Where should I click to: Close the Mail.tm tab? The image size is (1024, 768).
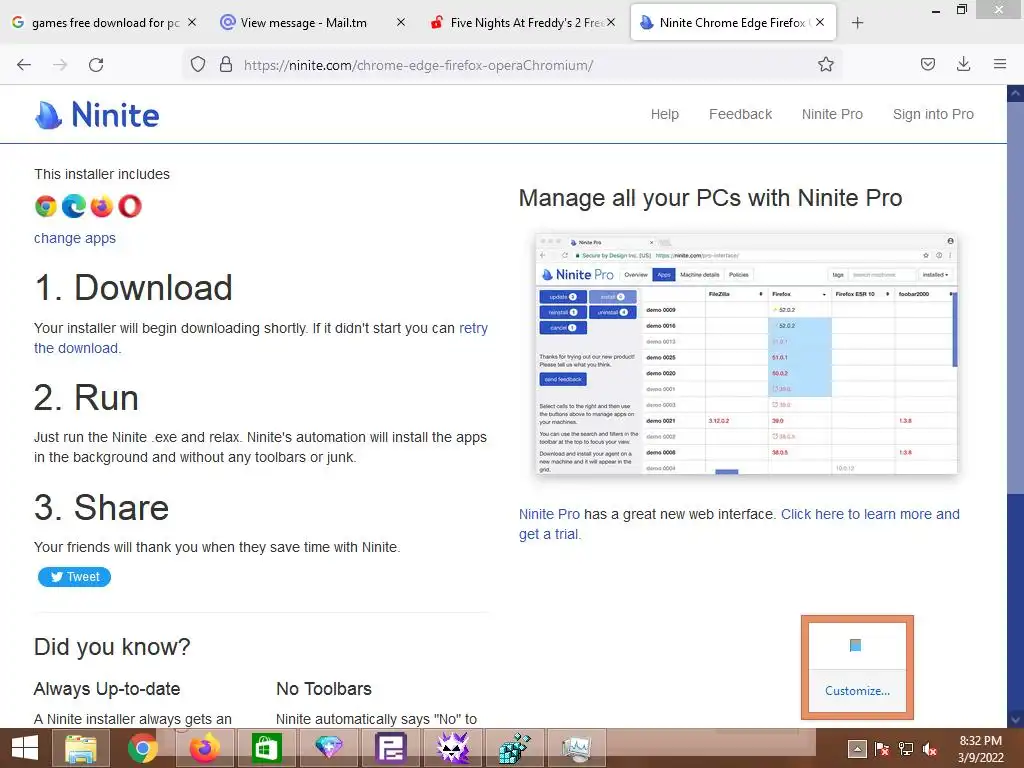coord(401,22)
